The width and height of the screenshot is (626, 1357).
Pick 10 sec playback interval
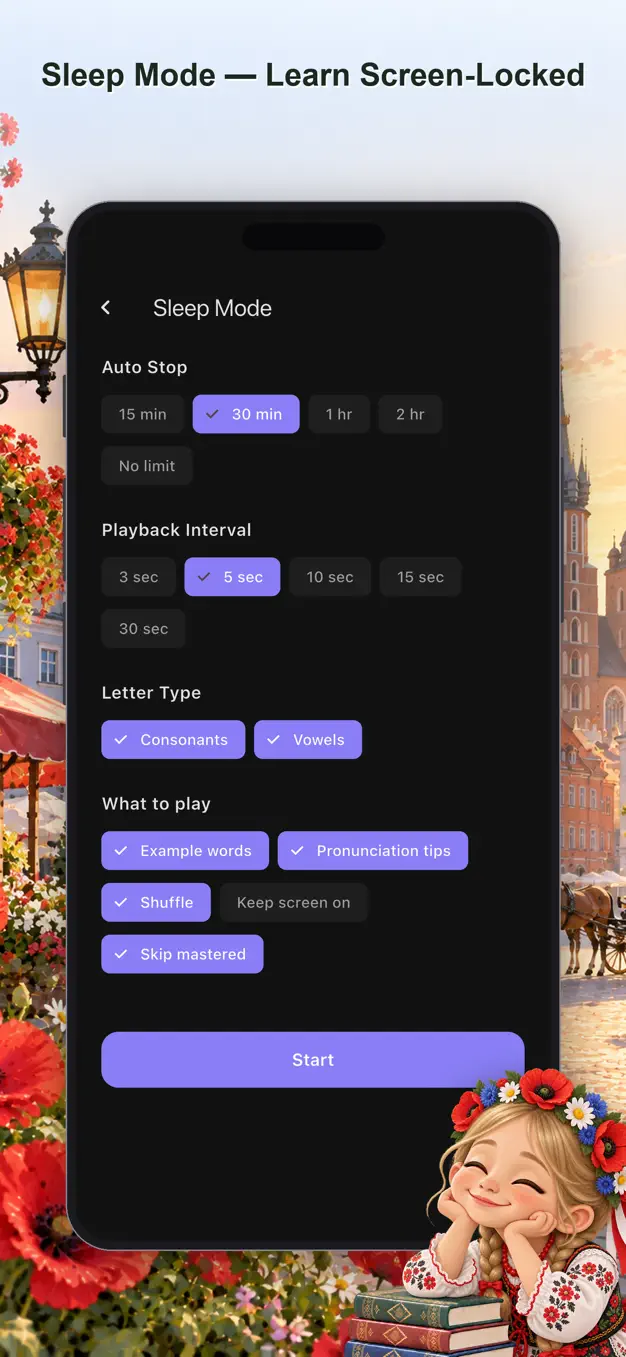[x=330, y=577]
